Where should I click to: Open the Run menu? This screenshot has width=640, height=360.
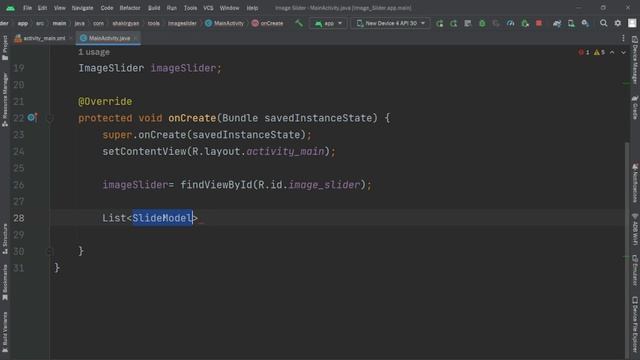pos(172,8)
